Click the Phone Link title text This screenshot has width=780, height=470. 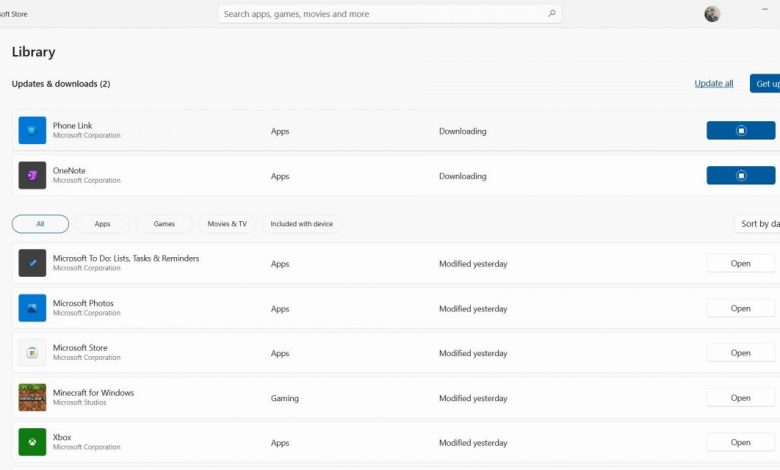[73, 125]
